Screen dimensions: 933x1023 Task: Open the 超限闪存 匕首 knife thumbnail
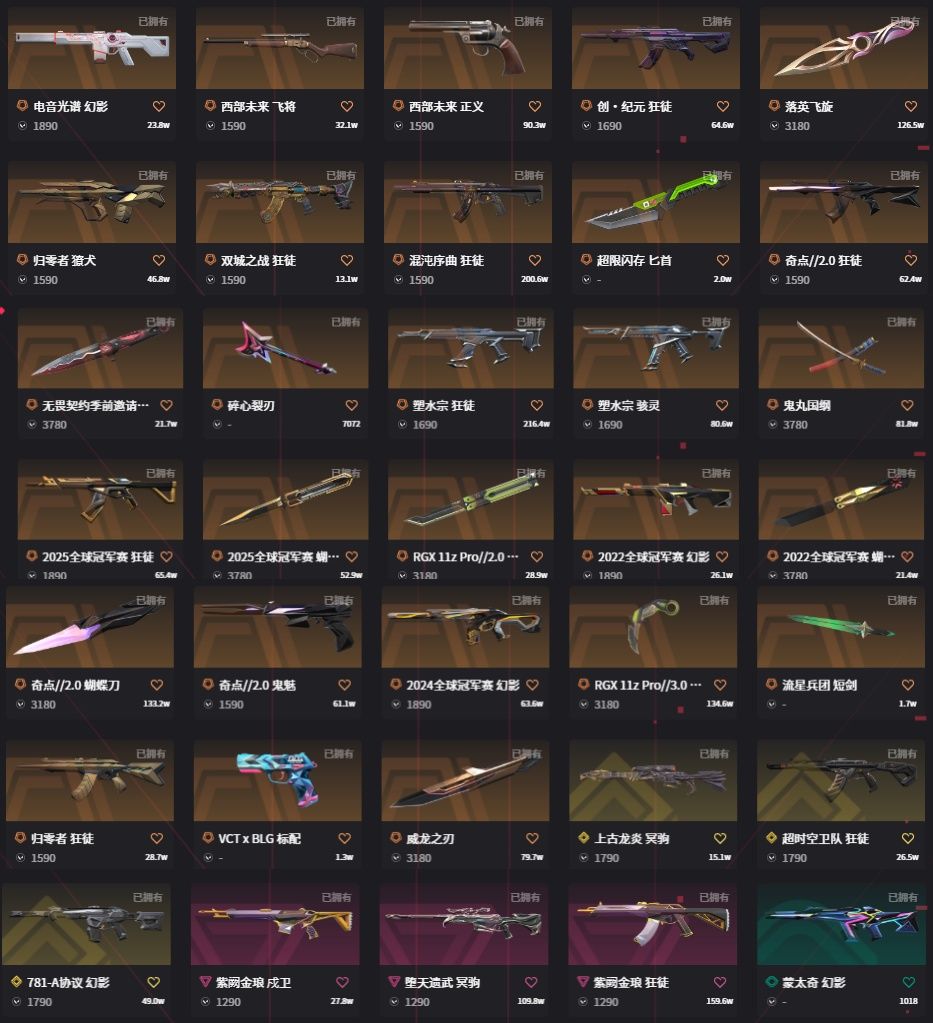point(656,202)
